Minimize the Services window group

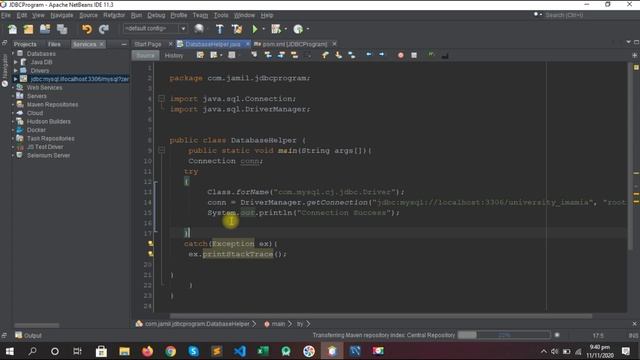click(124, 44)
